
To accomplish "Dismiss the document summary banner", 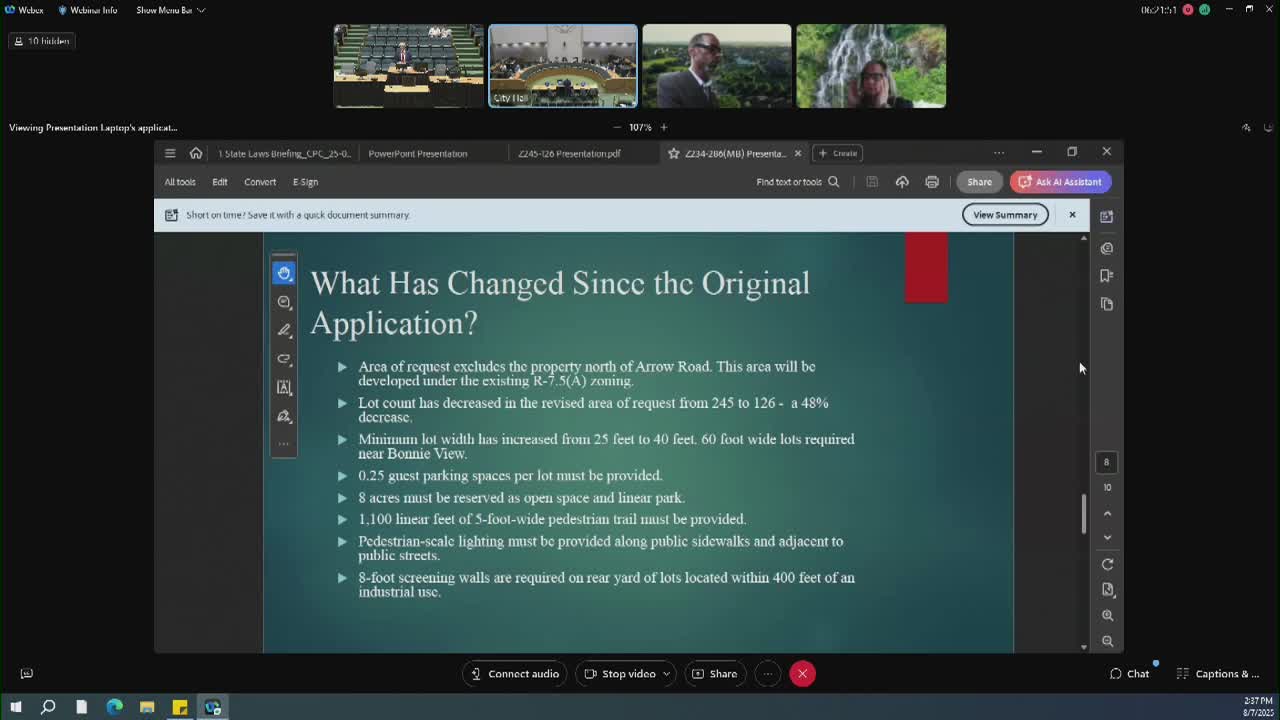I will coord(1072,215).
